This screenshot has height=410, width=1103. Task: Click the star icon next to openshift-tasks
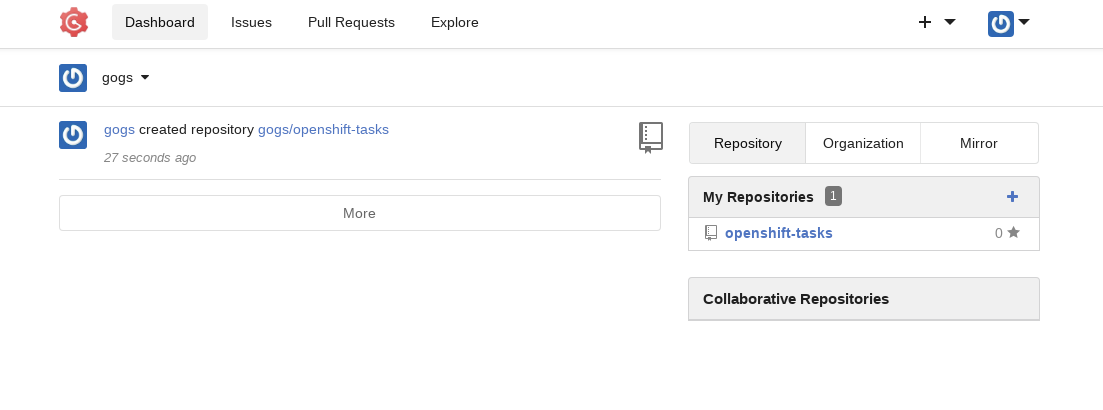(x=1014, y=232)
